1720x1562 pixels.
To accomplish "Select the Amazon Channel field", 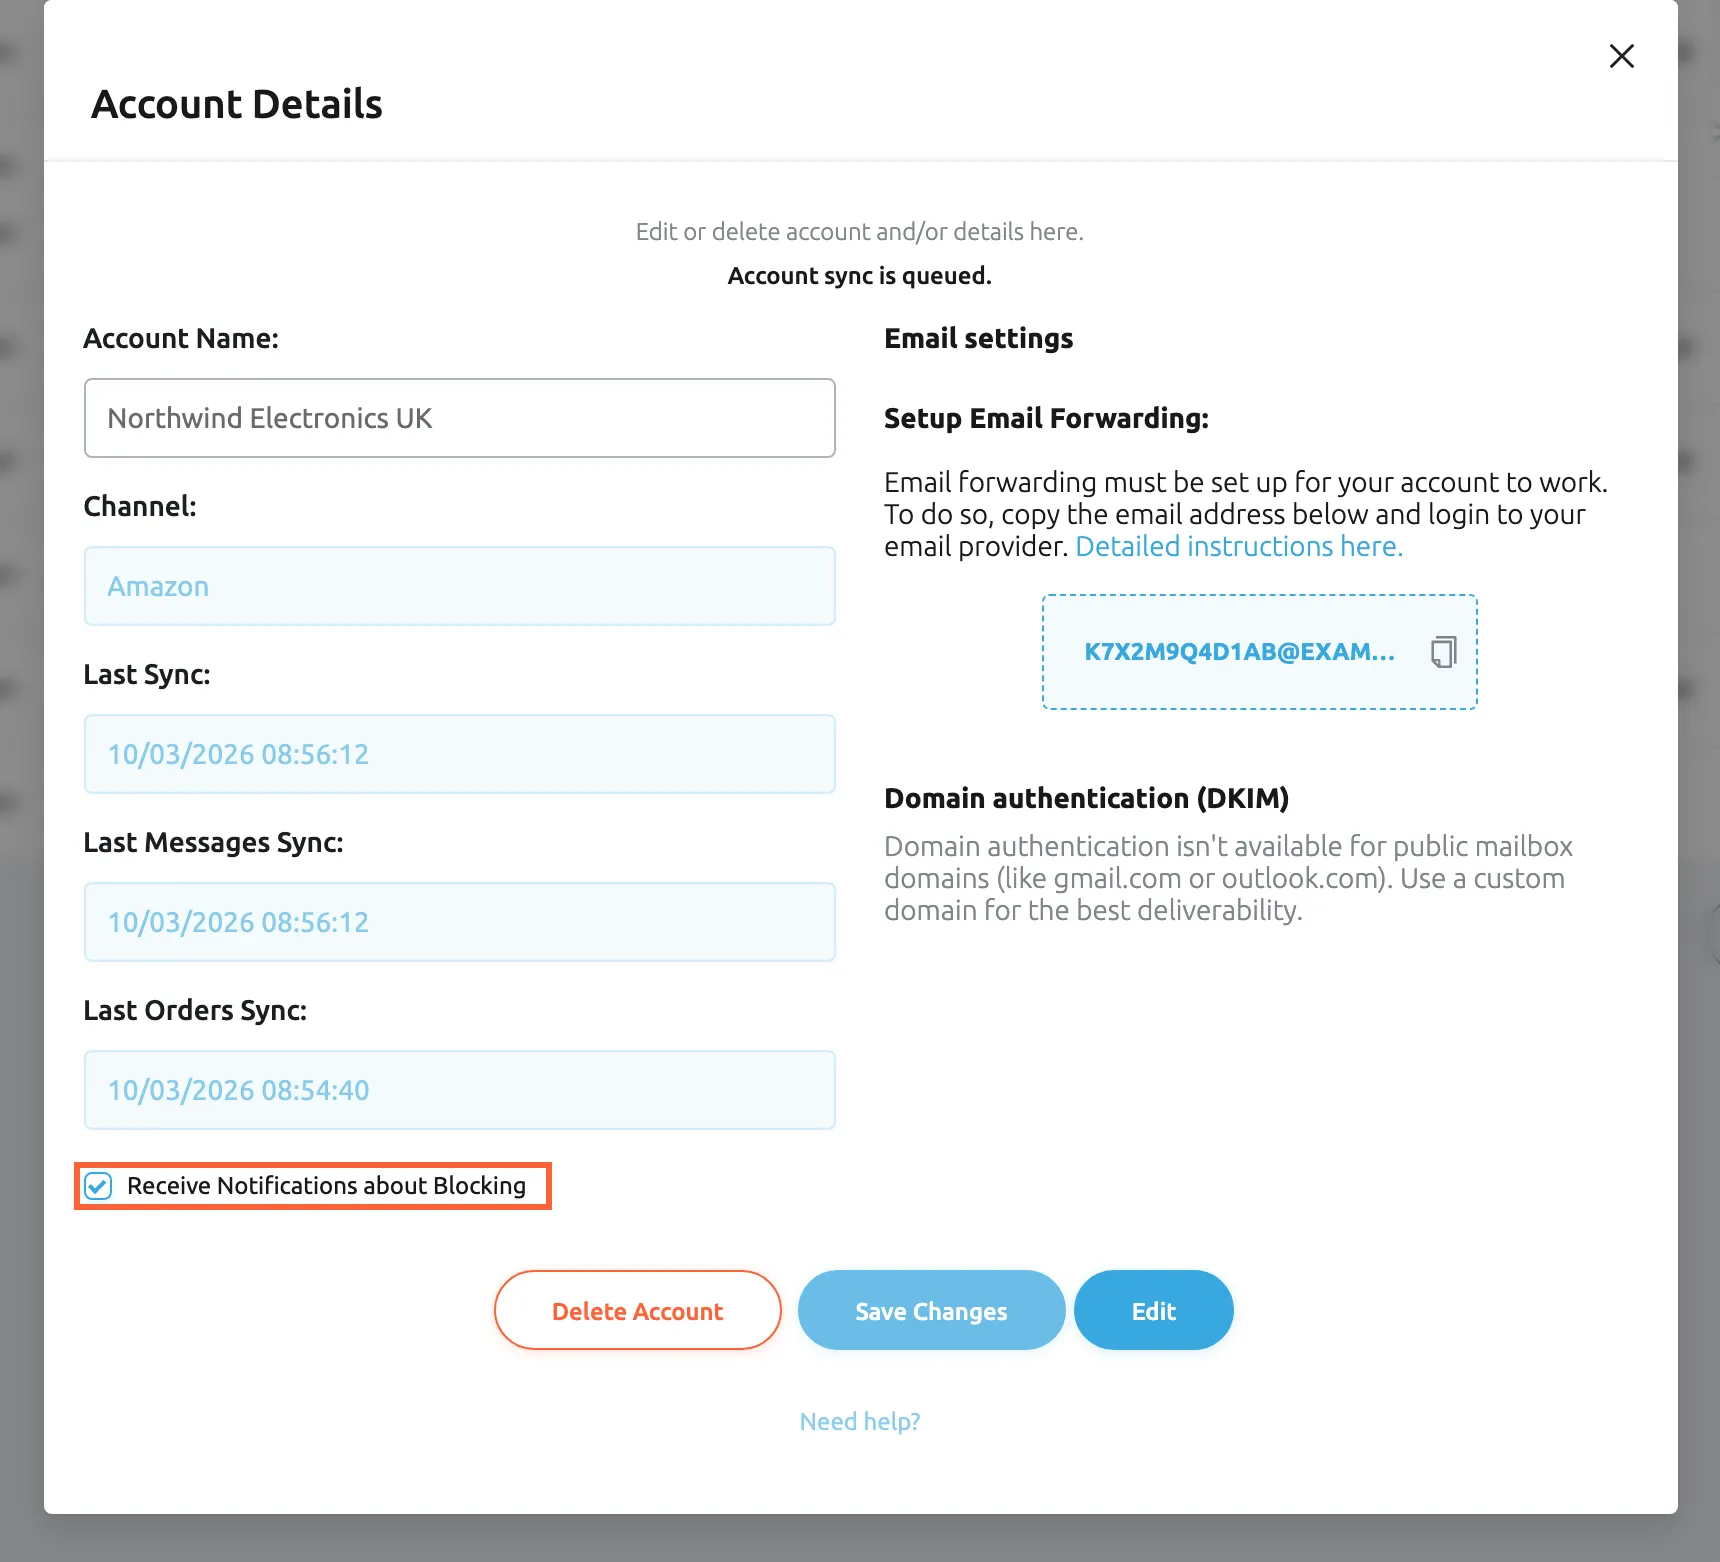I will point(460,586).
